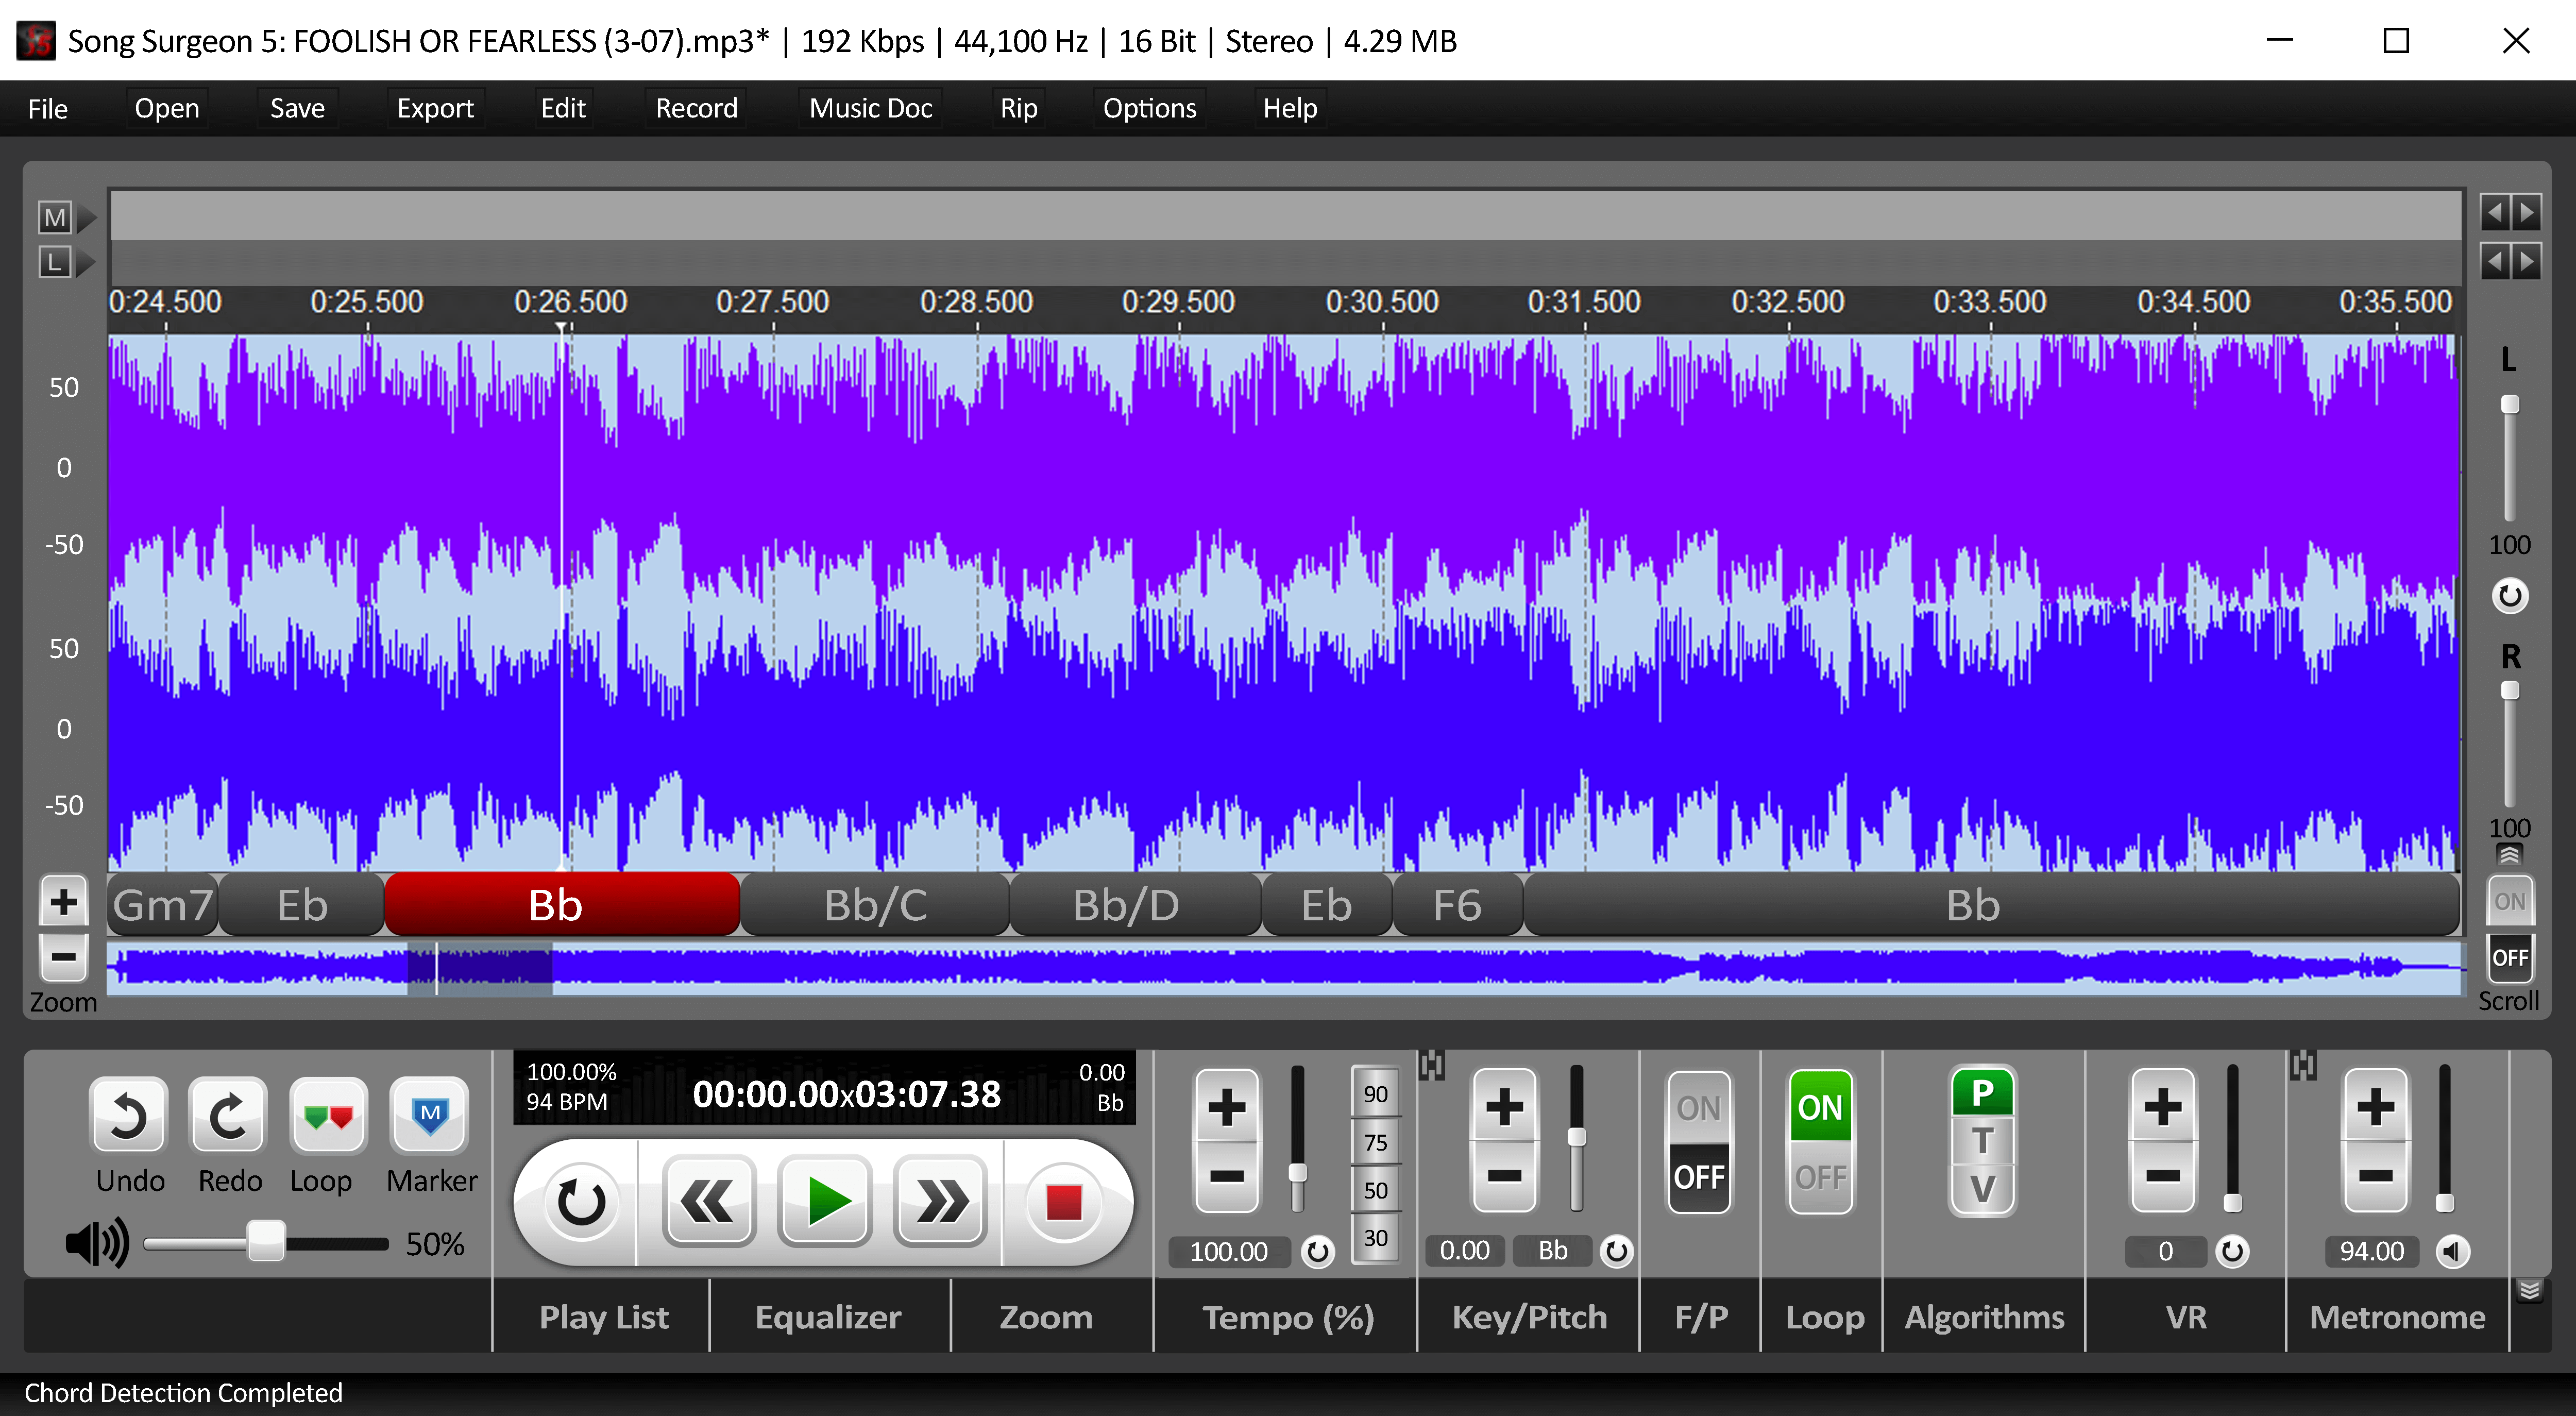Reset left/right channel volume icon
Screen dimensions: 2576x1416
point(2509,596)
